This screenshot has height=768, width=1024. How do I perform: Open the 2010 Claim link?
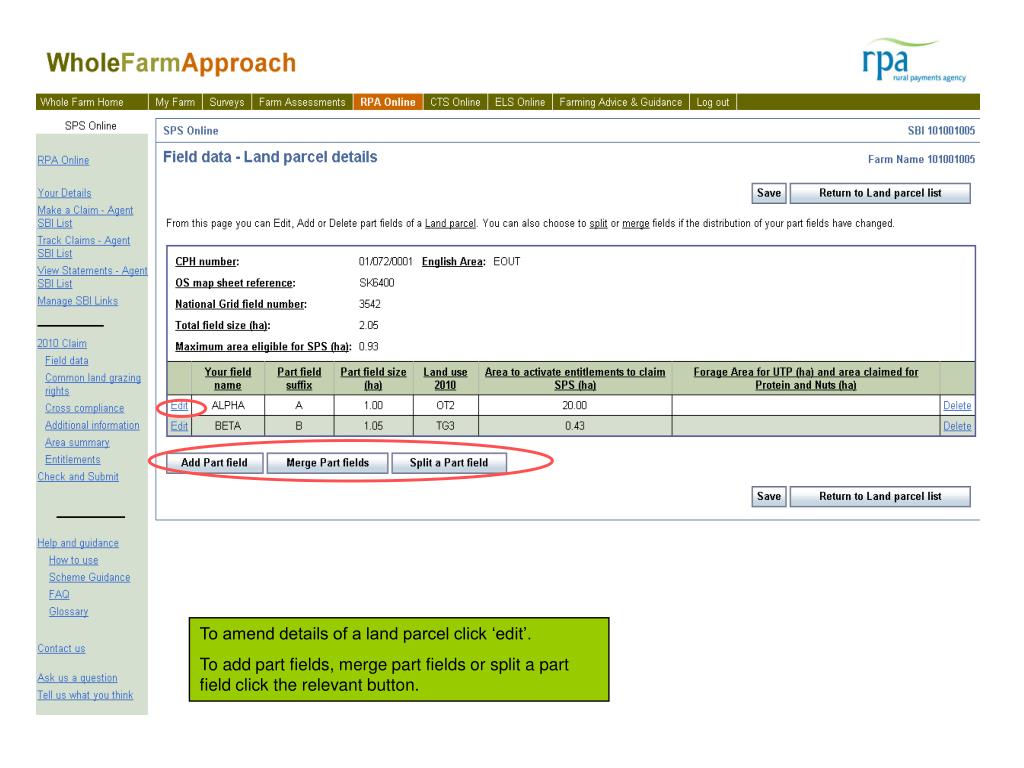[x=62, y=343]
